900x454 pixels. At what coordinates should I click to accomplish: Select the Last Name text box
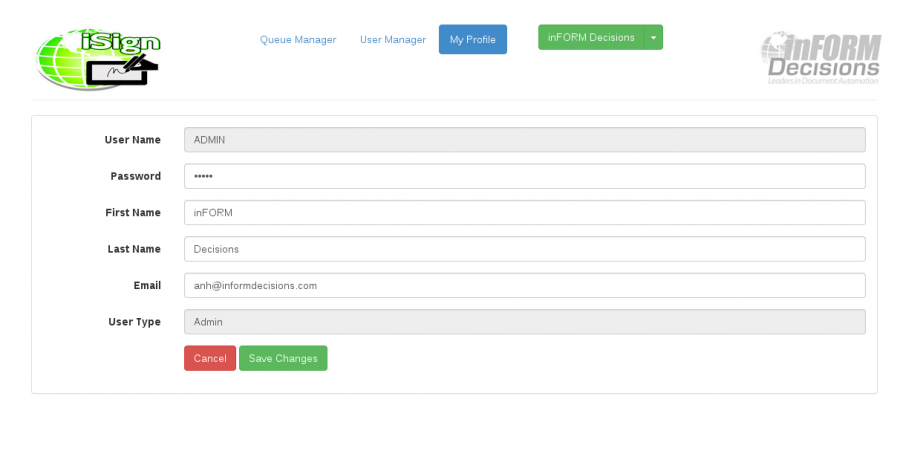[524, 249]
